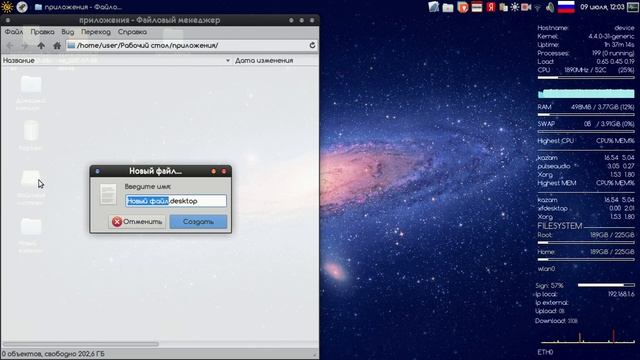Click the round launcher icon in panel

[22, 7]
